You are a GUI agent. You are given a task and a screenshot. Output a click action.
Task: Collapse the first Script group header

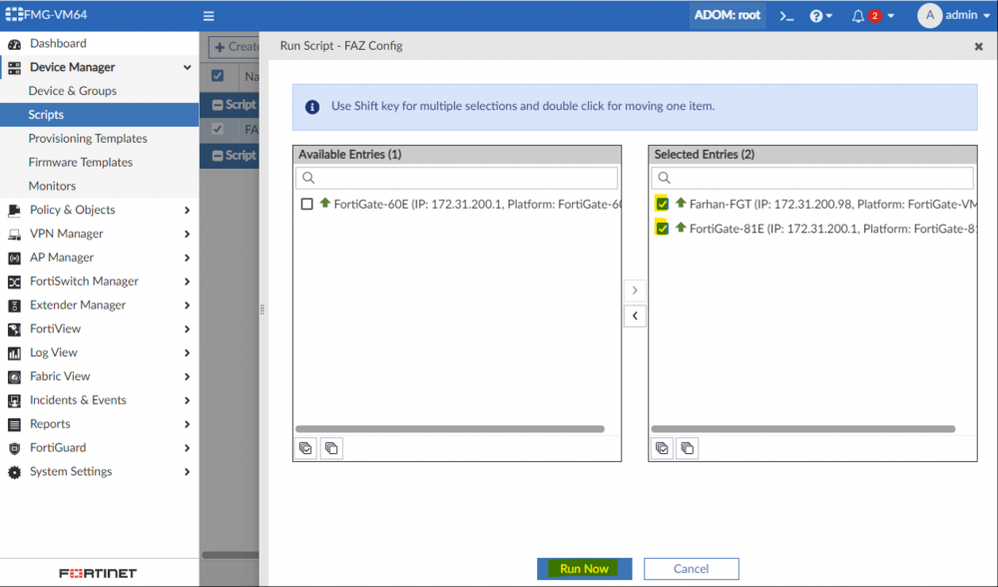217,105
